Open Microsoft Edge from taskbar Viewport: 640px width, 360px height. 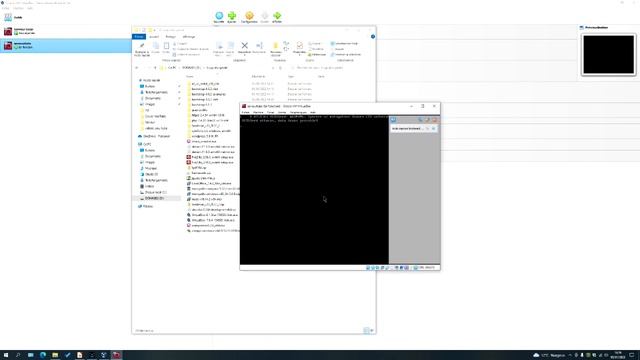pyautogui.click(x=43, y=355)
